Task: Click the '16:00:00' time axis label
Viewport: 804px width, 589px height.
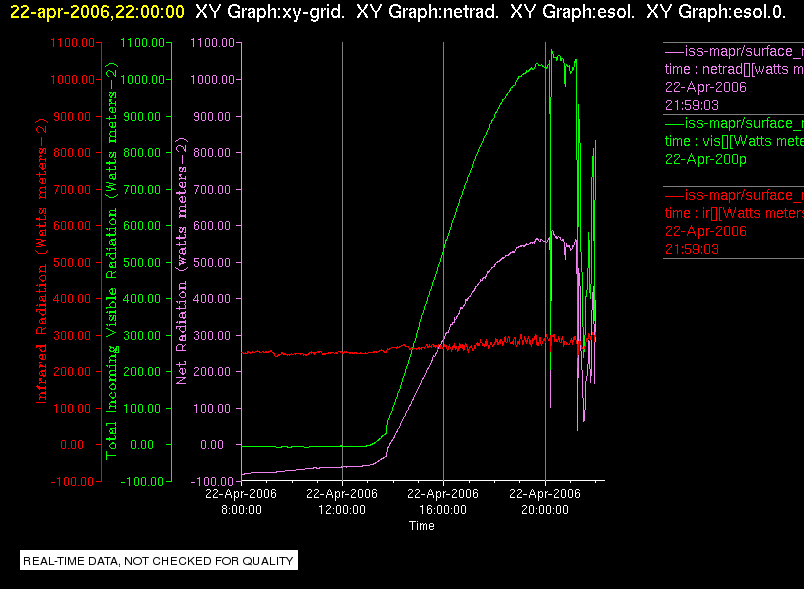Action: coord(443,510)
